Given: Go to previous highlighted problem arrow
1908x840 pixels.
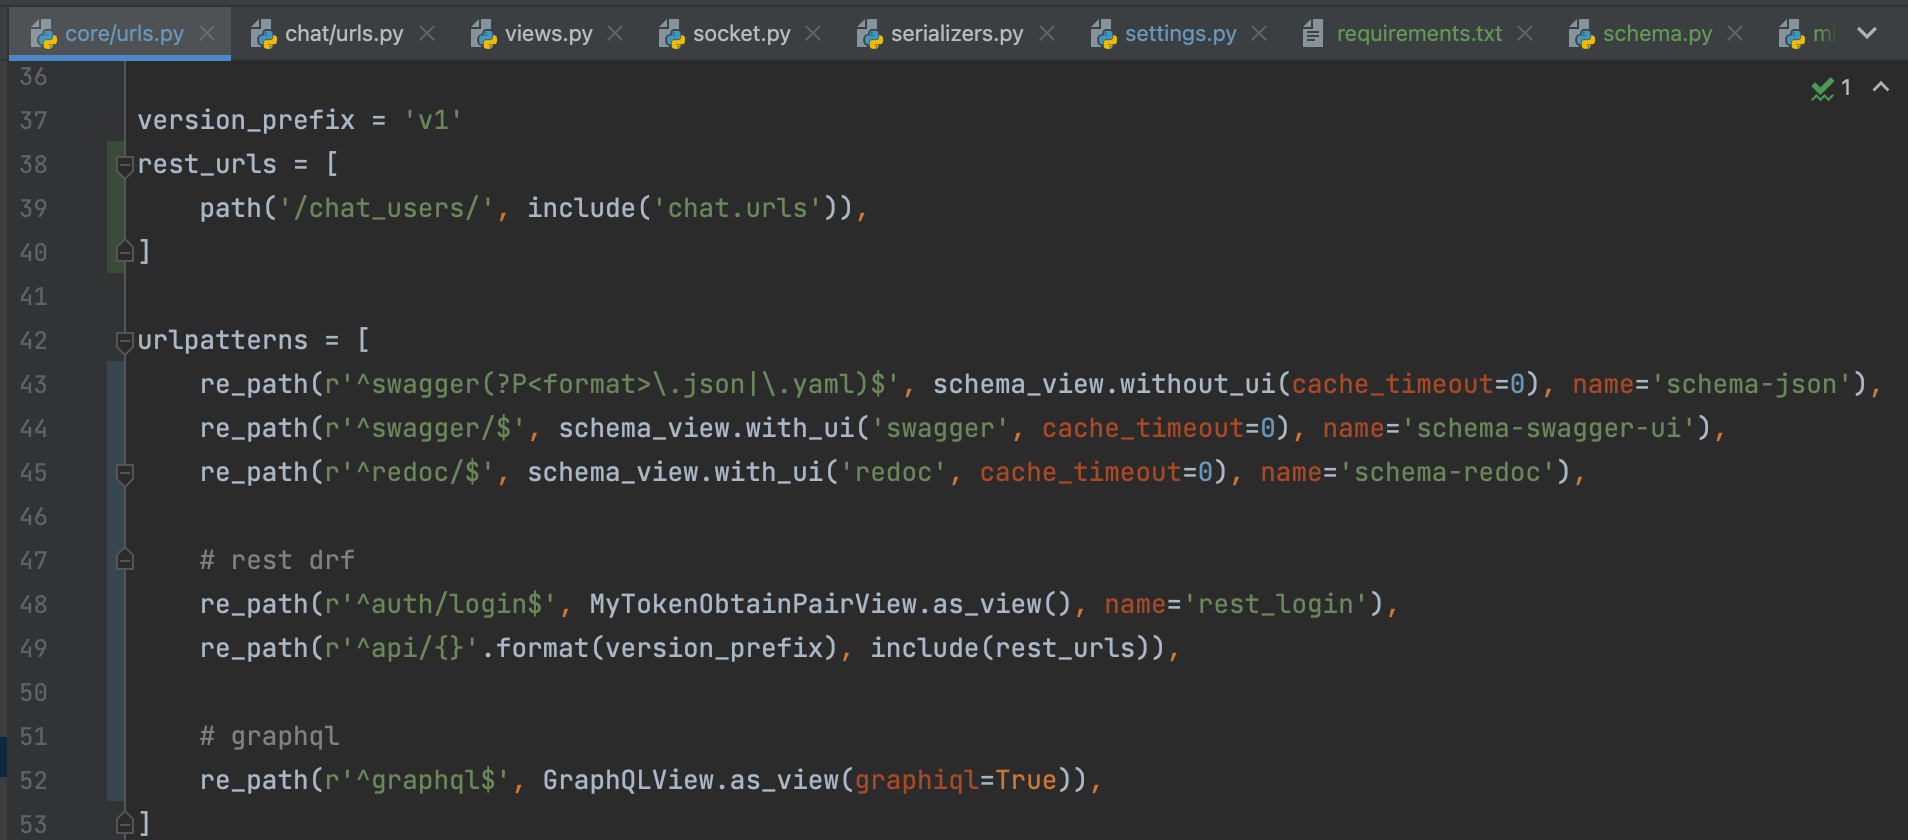Looking at the screenshot, I should click(x=1881, y=87).
